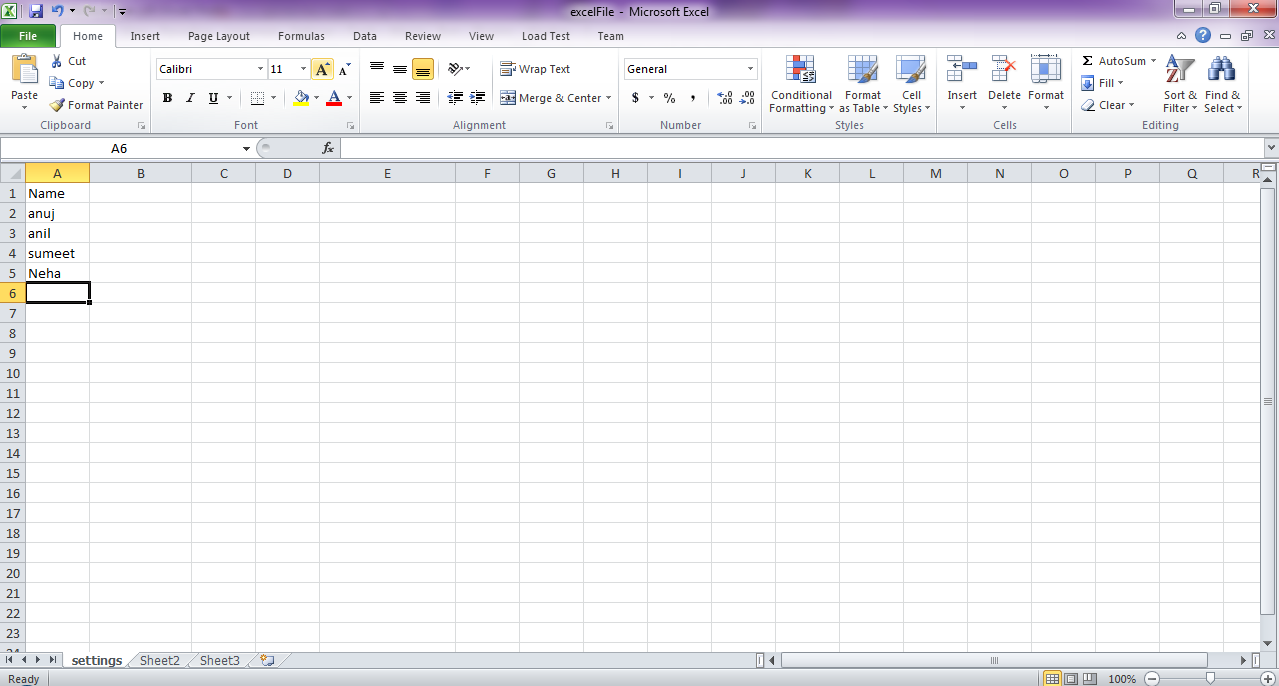1279x686 pixels.
Task: Expand the Merge & Center dropdown arrow
Action: 608,98
